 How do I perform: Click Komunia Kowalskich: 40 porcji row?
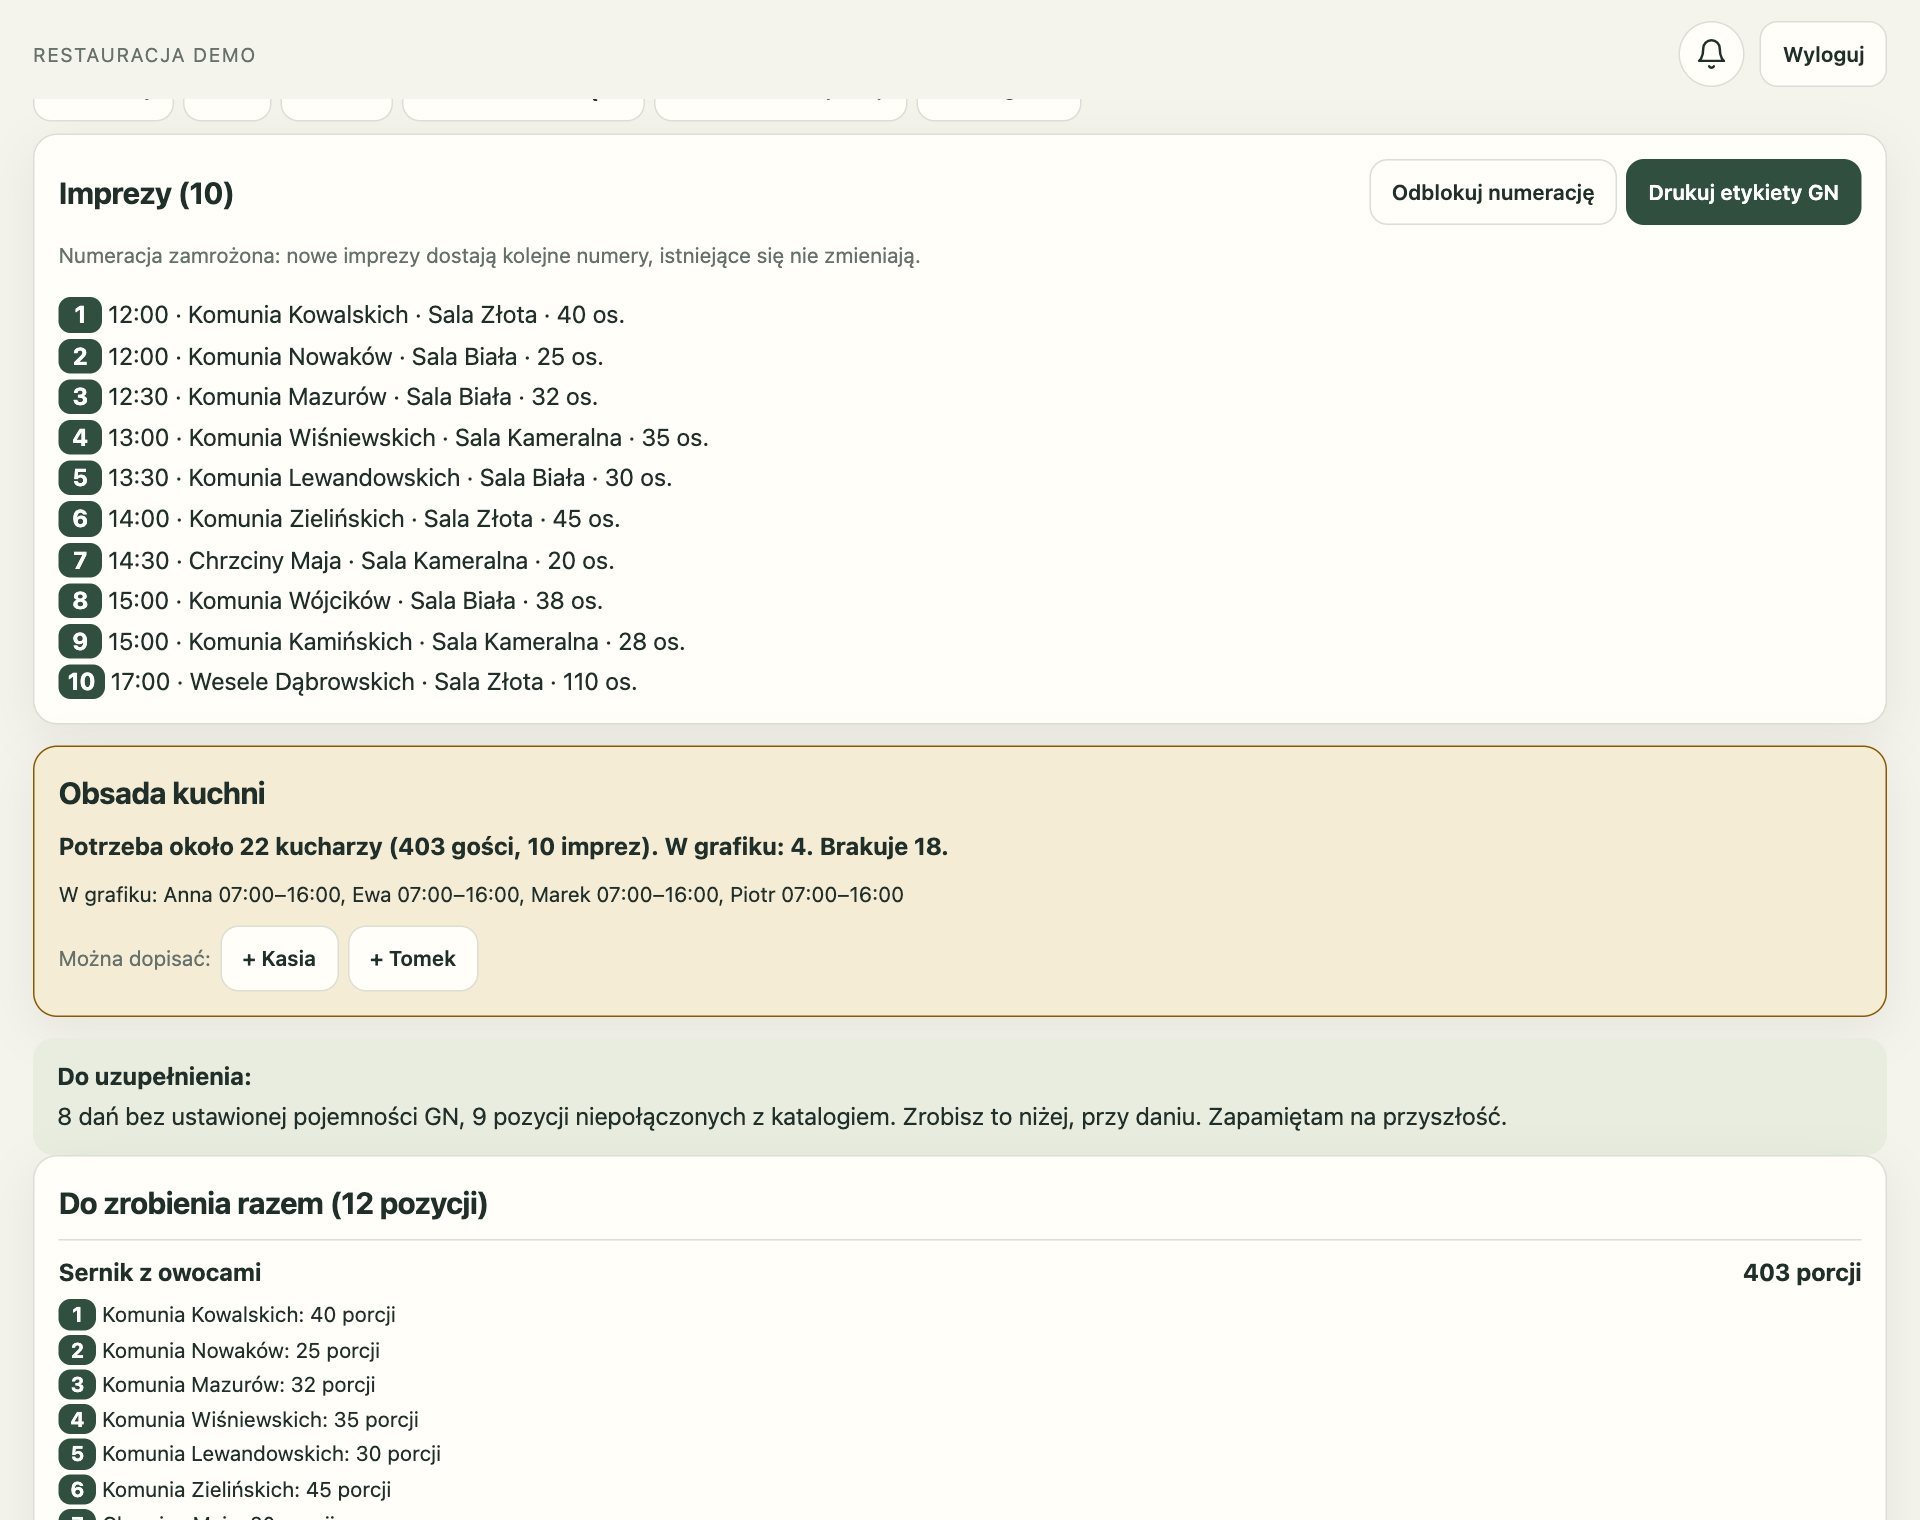tap(228, 1315)
